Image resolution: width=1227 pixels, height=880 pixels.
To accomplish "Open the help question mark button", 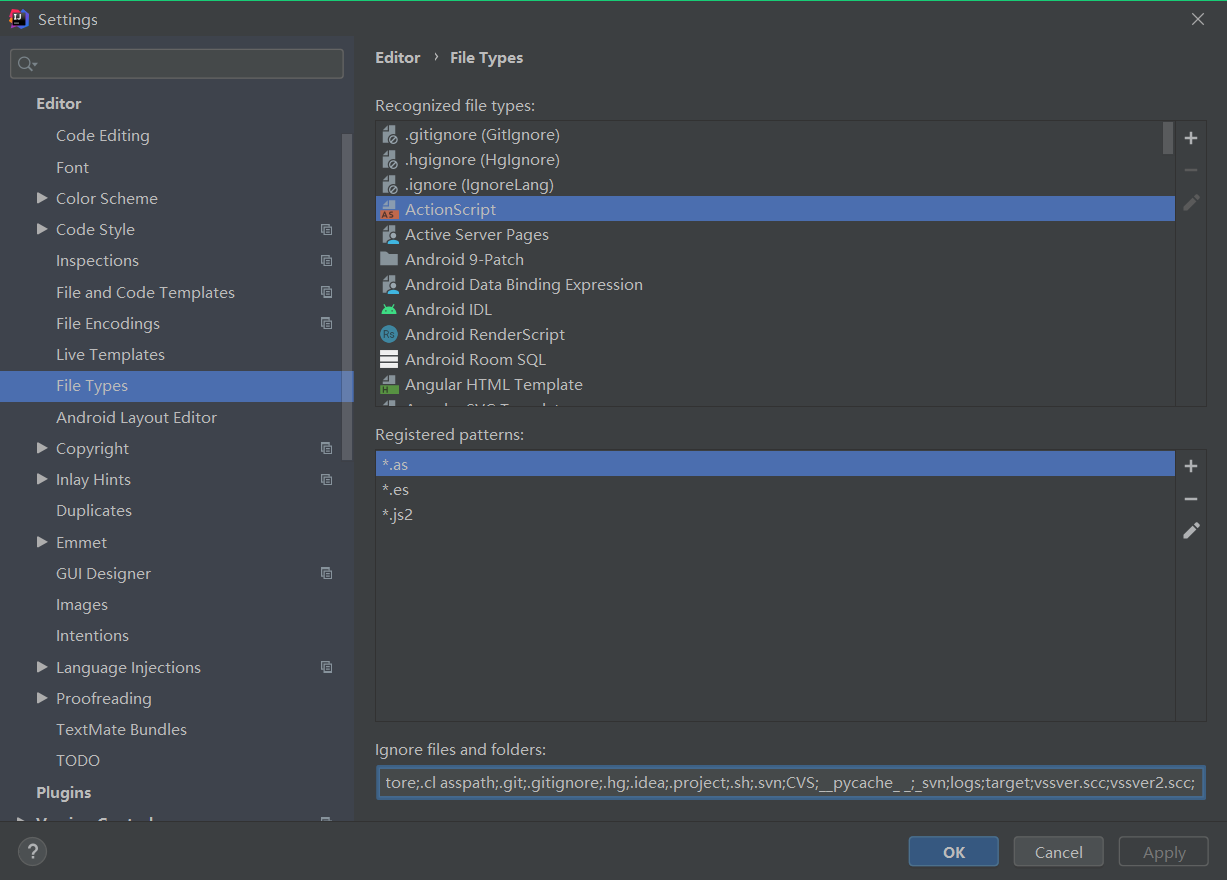I will 32,852.
